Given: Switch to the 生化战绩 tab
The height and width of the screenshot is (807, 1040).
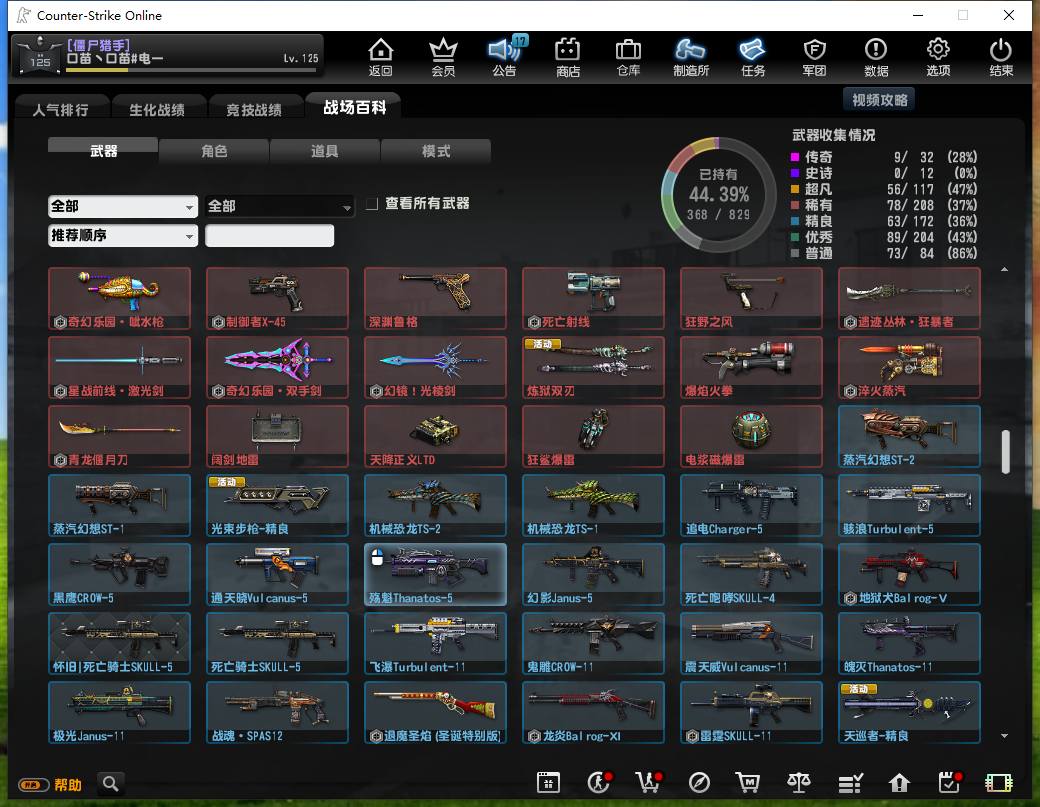Looking at the screenshot, I should coord(157,109).
